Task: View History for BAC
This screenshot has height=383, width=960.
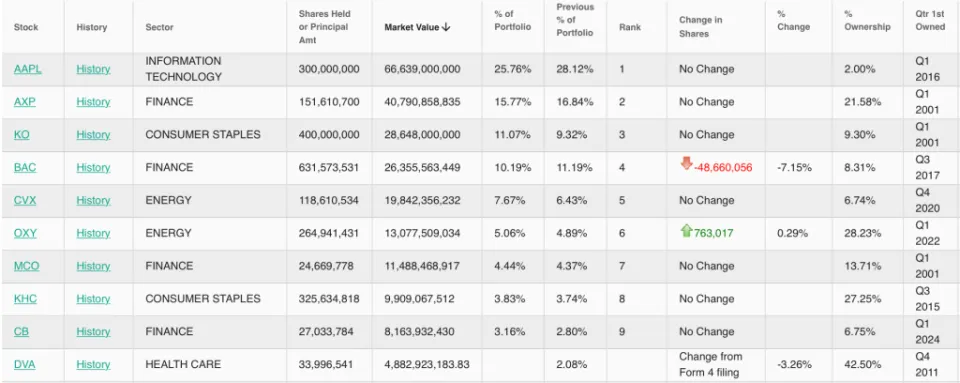Action: pos(93,168)
